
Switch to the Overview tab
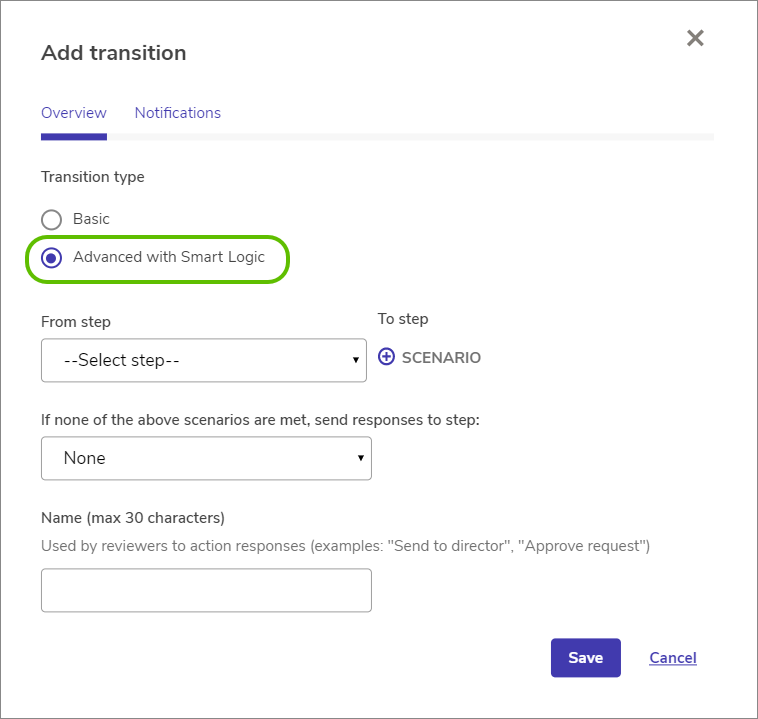[x=73, y=113]
